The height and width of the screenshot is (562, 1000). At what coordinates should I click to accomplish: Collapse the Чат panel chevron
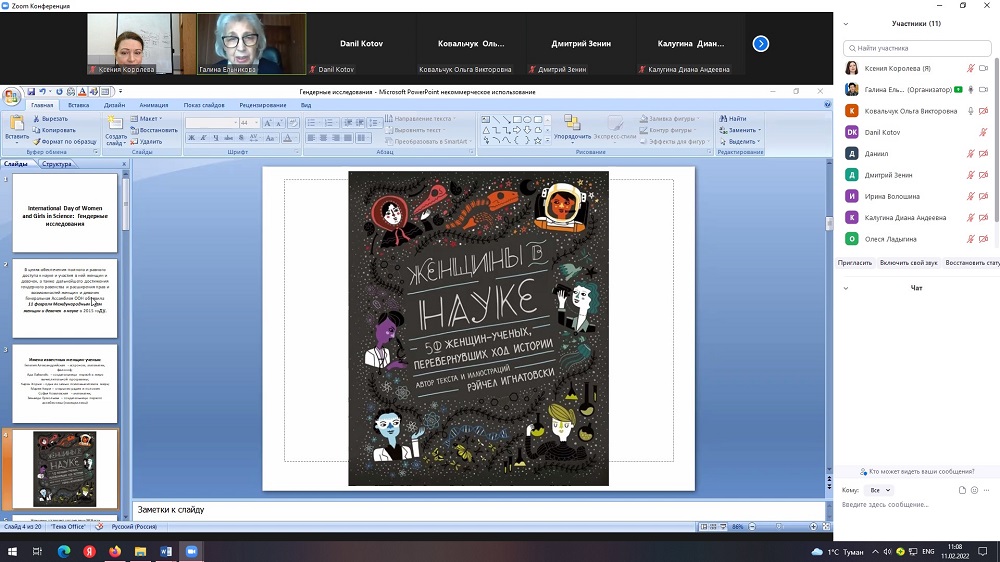[846, 288]
